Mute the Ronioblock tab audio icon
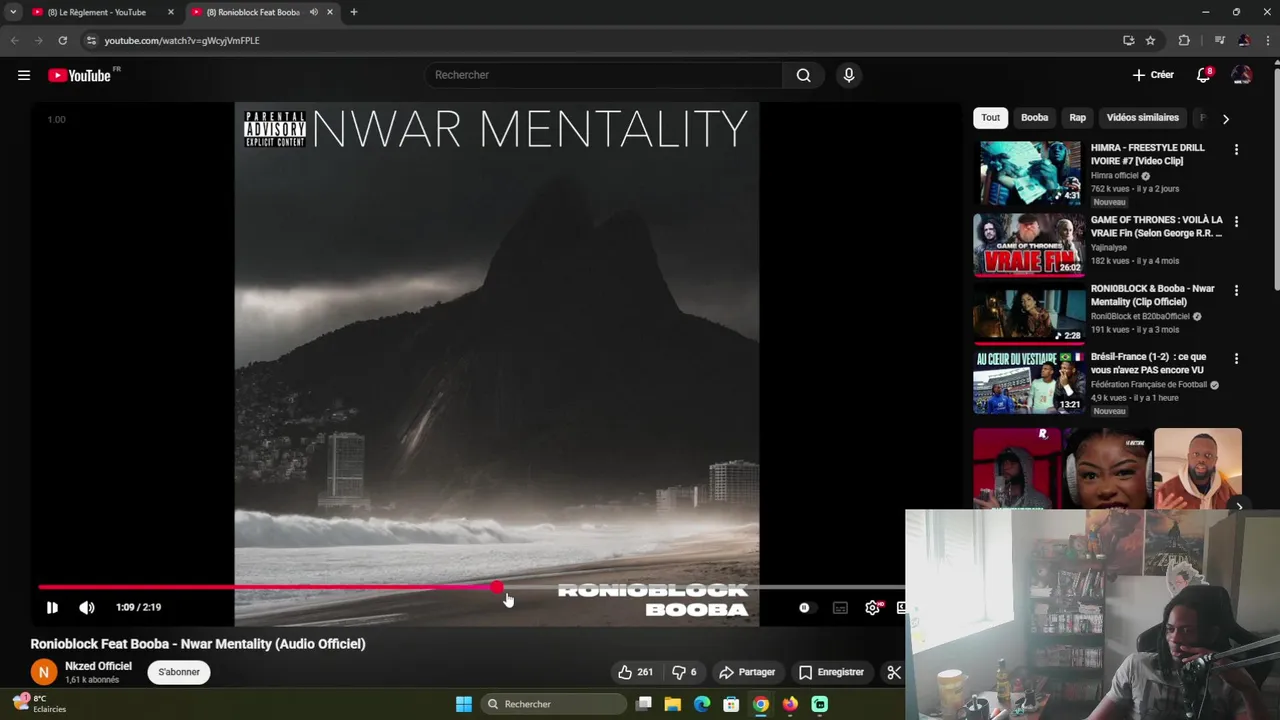 coord(314,12)
